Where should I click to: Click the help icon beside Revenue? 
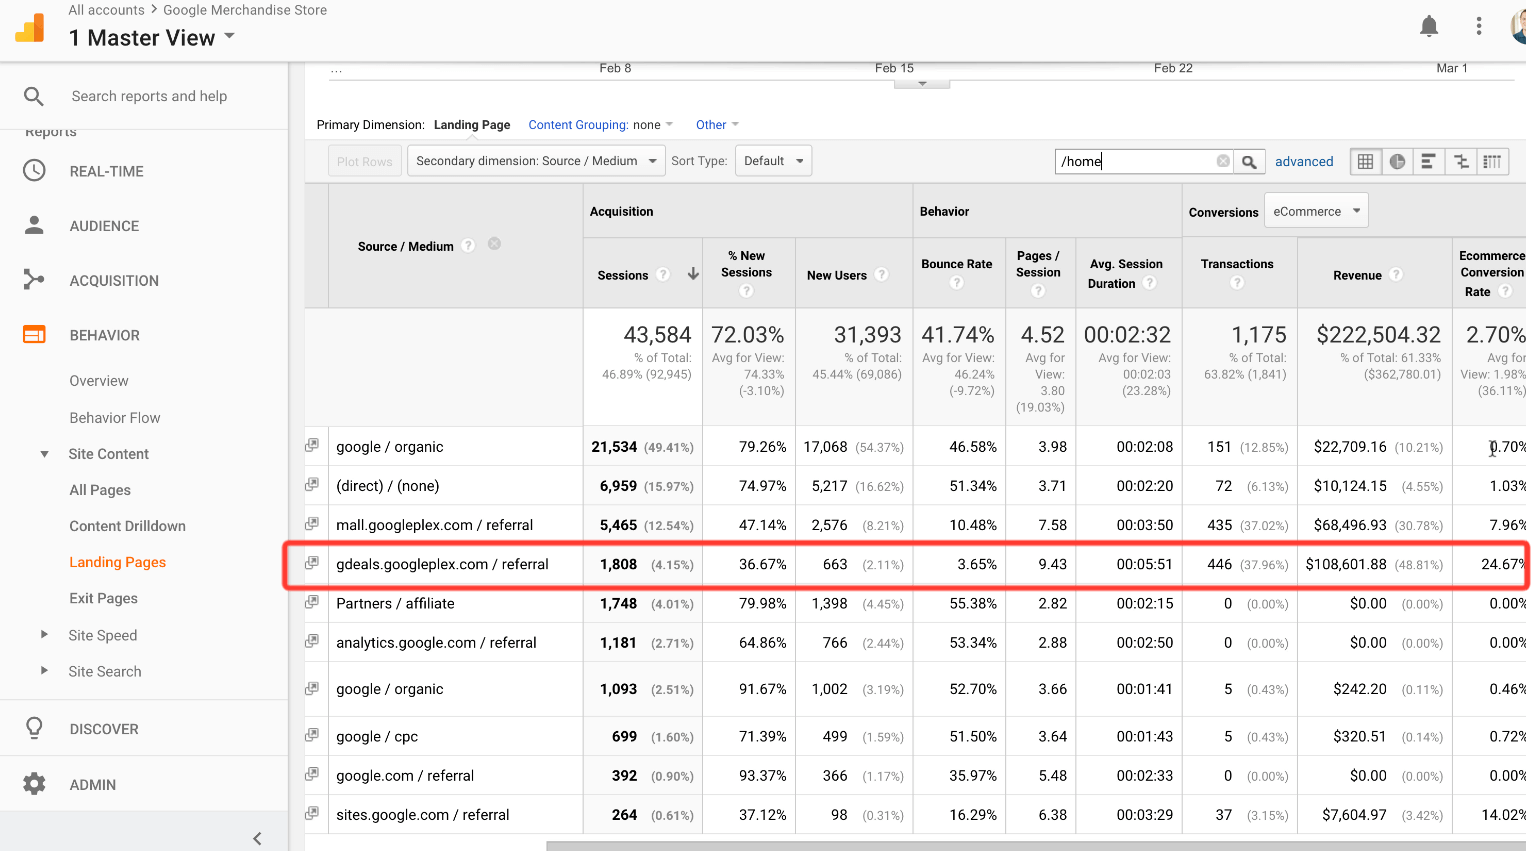click(1396, 274)
